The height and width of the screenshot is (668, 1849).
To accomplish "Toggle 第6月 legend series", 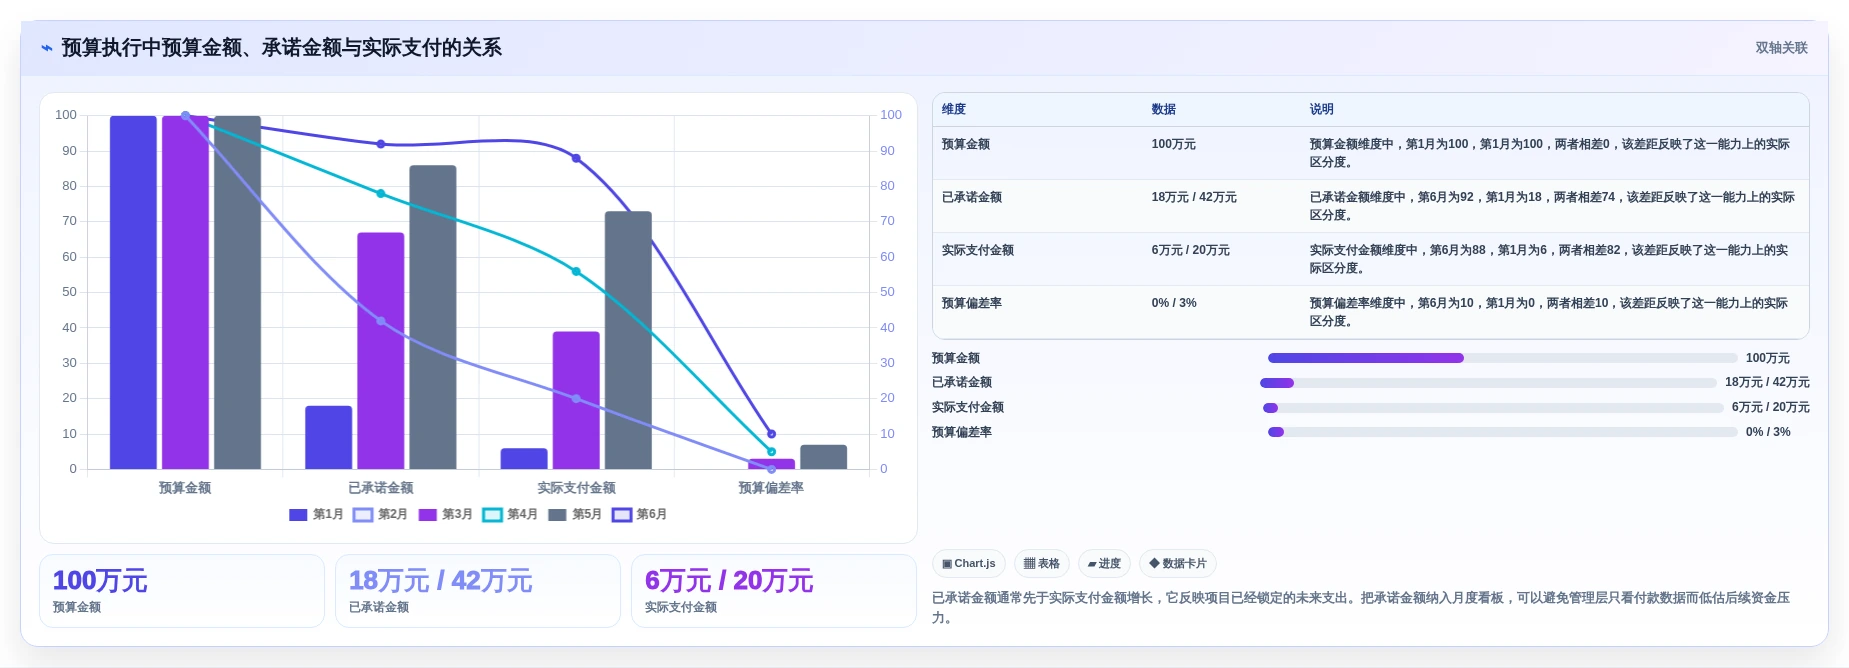I will 640,514.
